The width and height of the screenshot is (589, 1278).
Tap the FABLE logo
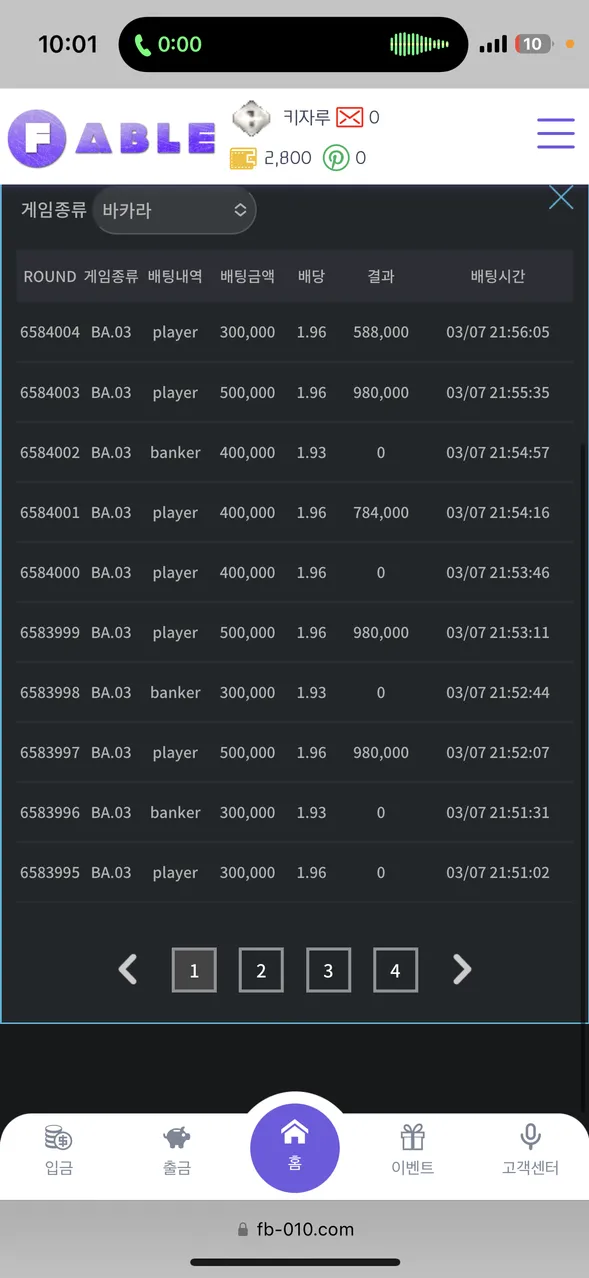(x=112, y=138)
